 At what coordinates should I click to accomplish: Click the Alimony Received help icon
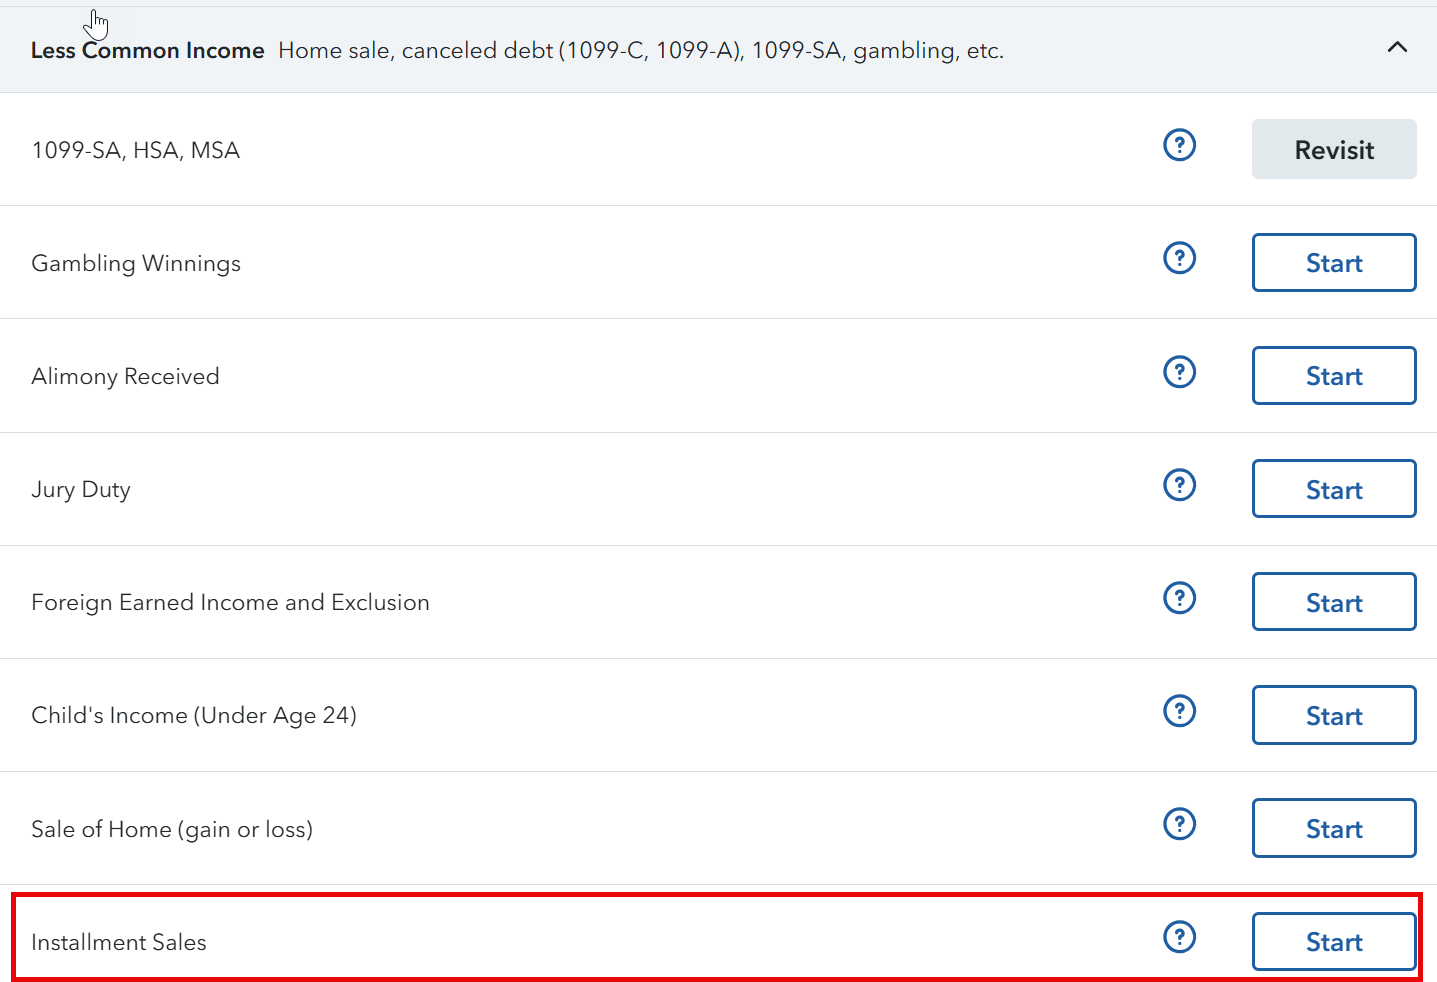(1179, 372)
